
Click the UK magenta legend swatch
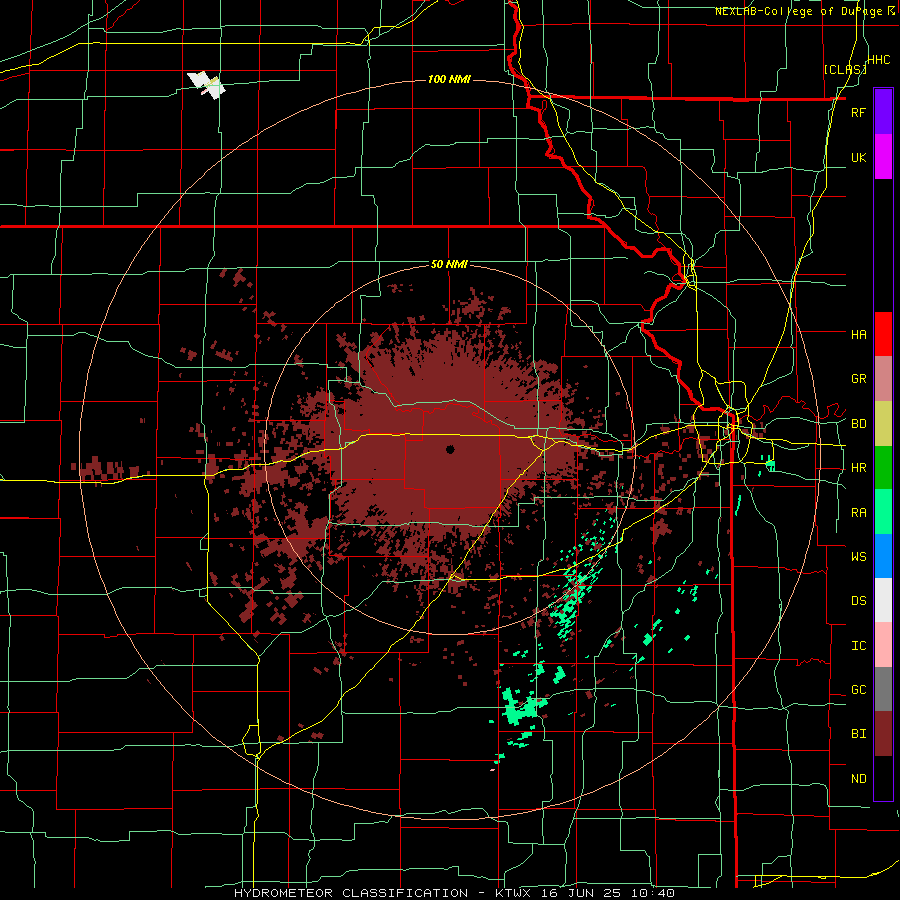tap(883, 157)
